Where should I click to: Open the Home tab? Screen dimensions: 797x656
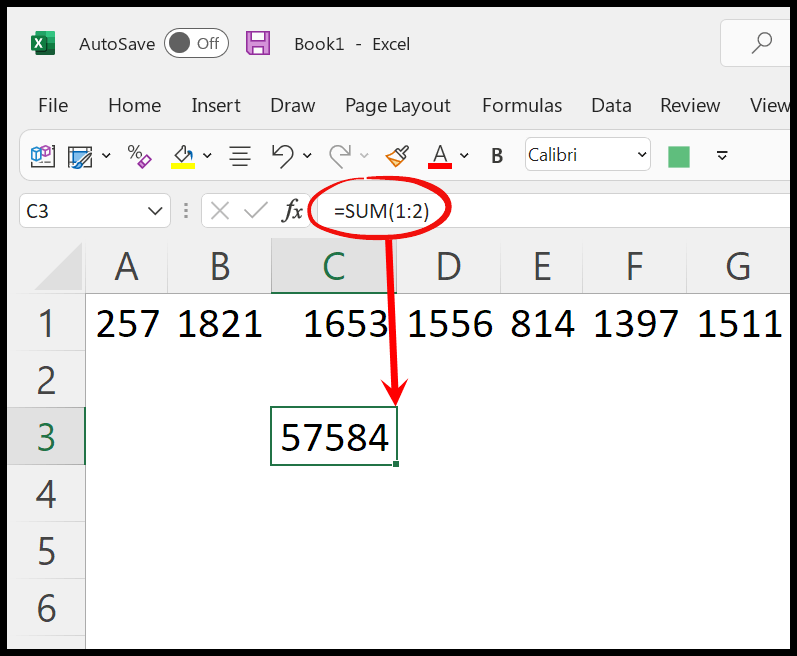click(135, 105)
